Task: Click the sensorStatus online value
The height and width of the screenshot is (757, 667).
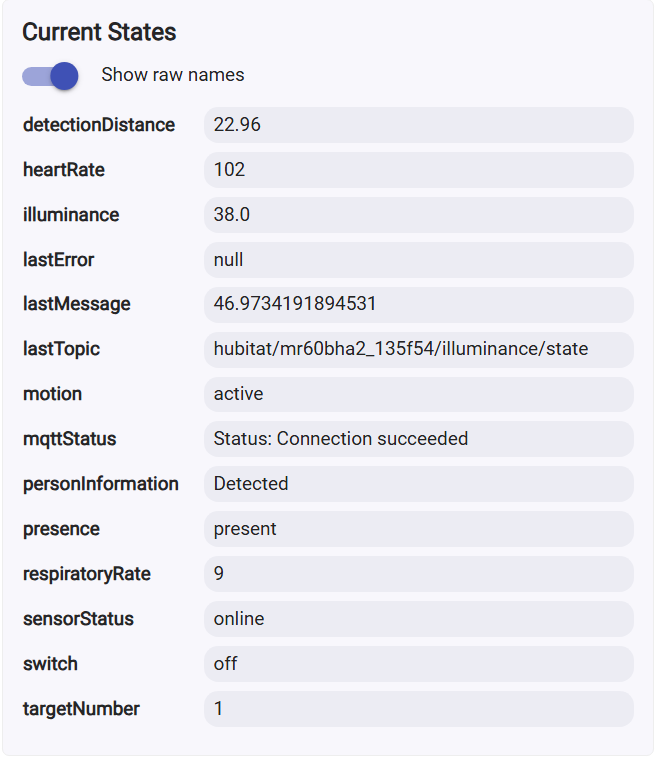Action: tap(418, 619)
